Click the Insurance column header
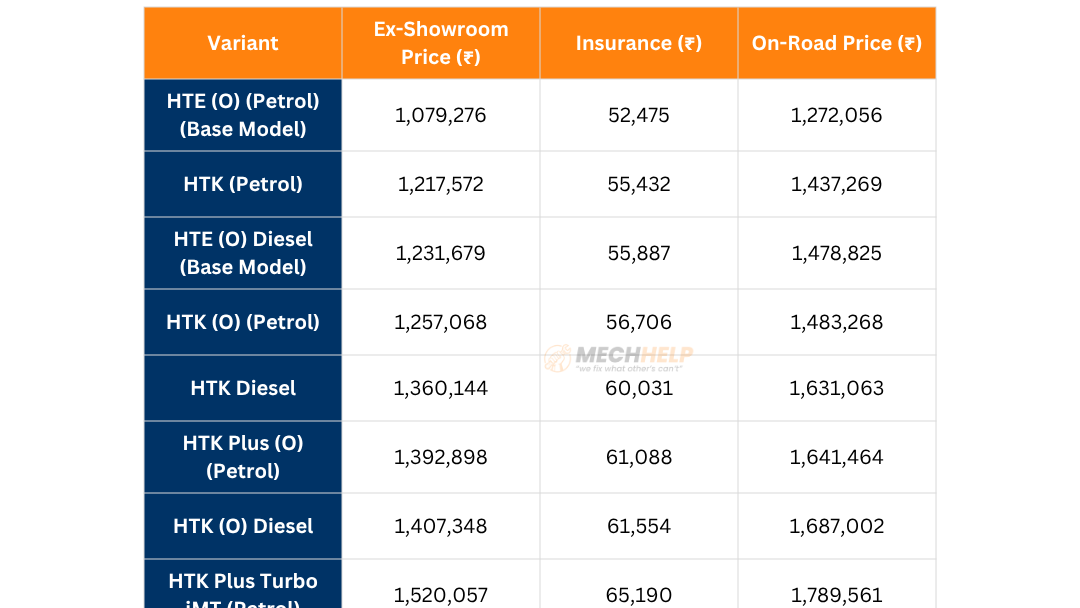1080x608 pixels. (x=639, y=43)
